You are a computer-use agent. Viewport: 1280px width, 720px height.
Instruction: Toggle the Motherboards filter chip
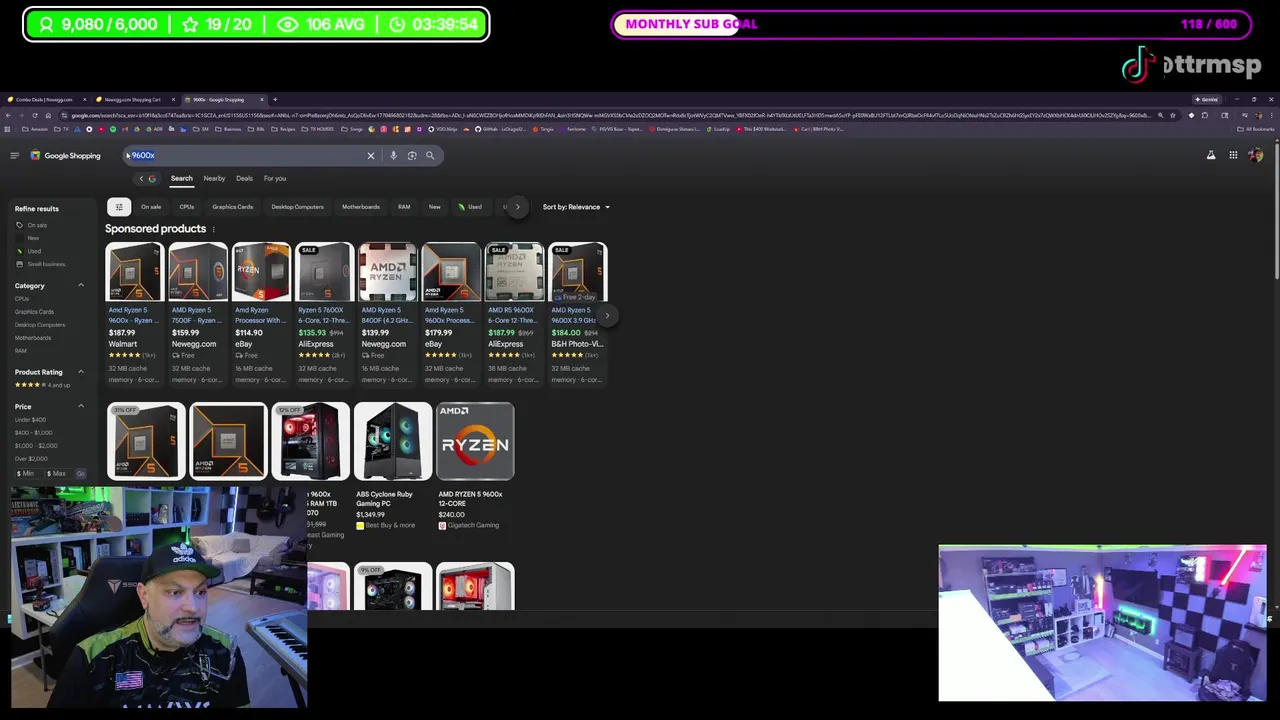coord(361,207)
